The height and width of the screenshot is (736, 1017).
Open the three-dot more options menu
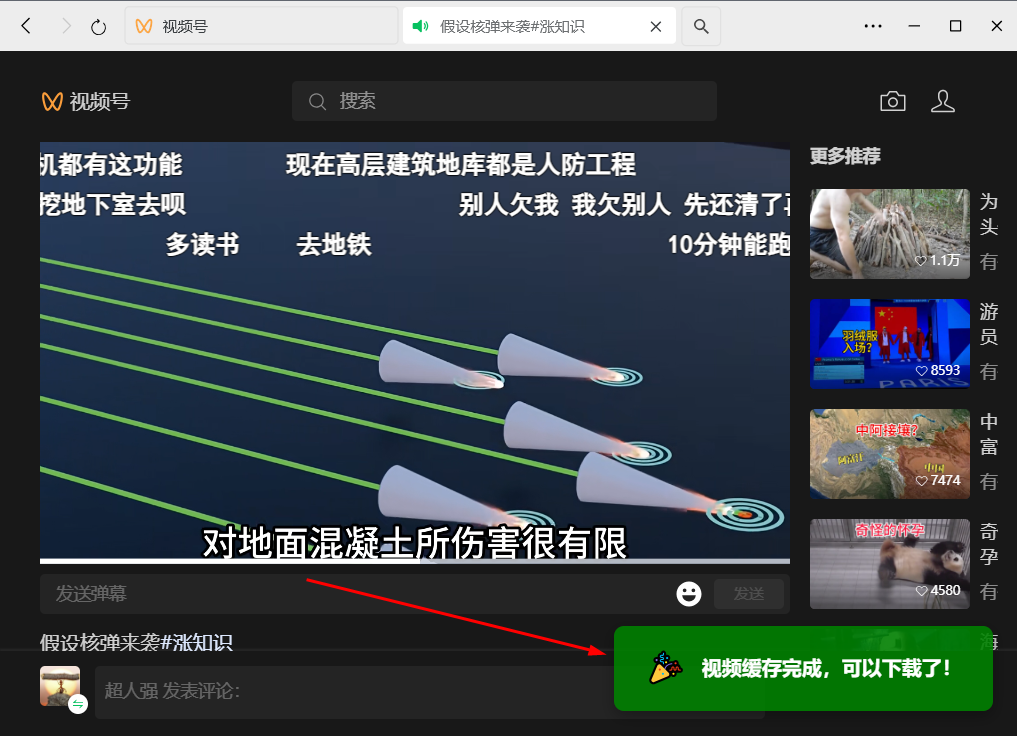click(x=873, y=26)
